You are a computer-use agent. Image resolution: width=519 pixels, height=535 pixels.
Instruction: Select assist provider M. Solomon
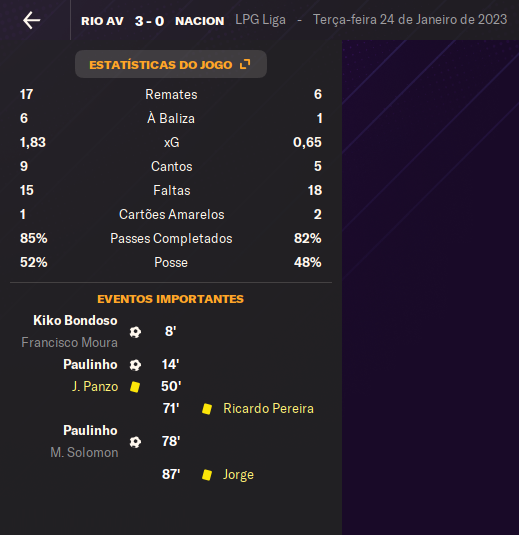coord(84,452)
